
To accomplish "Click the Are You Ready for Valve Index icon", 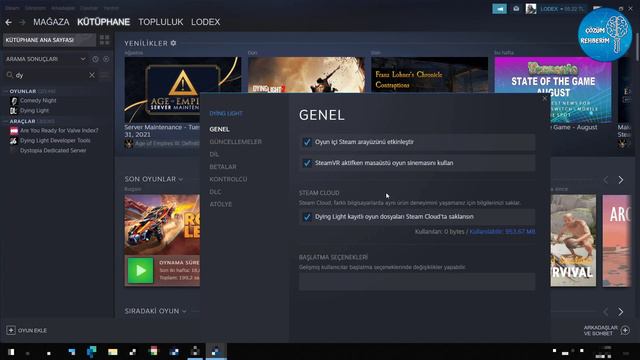I will 14,131.
